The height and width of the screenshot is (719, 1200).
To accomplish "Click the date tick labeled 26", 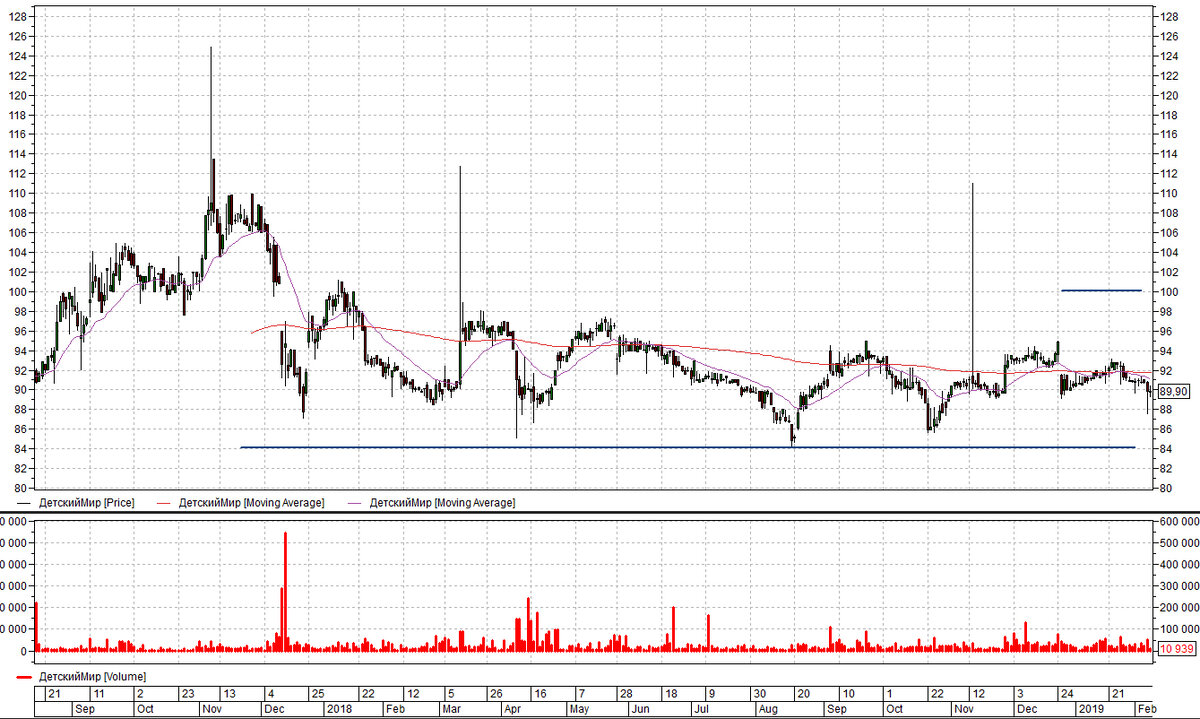I will (x=495, y=693).
